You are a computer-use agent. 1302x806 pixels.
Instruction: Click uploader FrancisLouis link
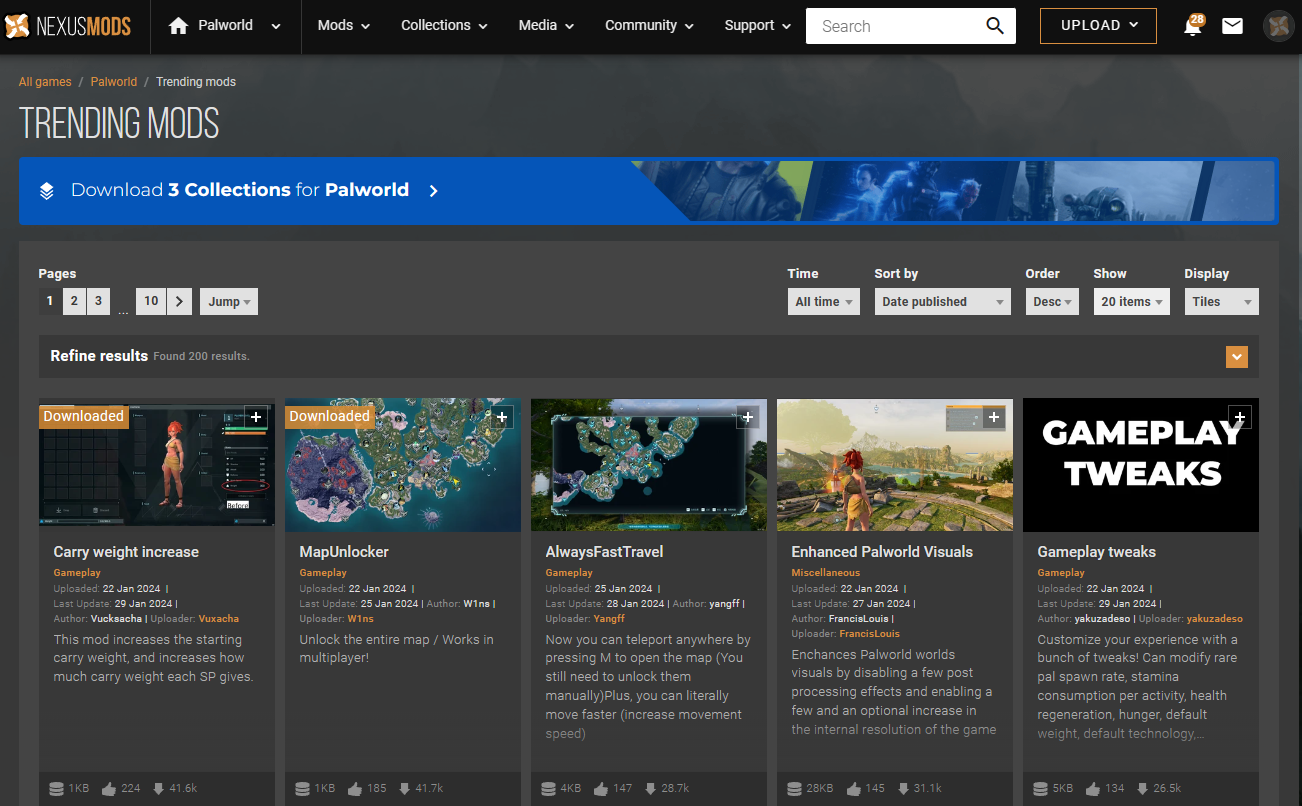click(x=868, y=634)
